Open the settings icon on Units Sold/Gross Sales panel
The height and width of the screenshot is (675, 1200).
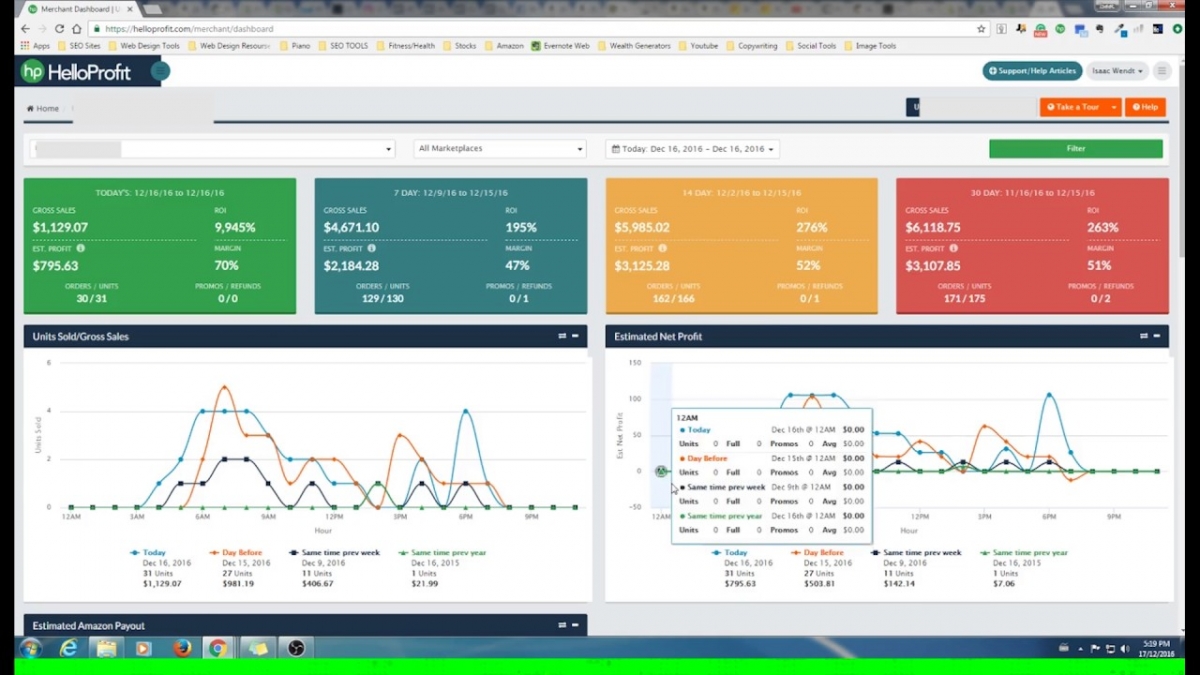[x=562, y=337]
